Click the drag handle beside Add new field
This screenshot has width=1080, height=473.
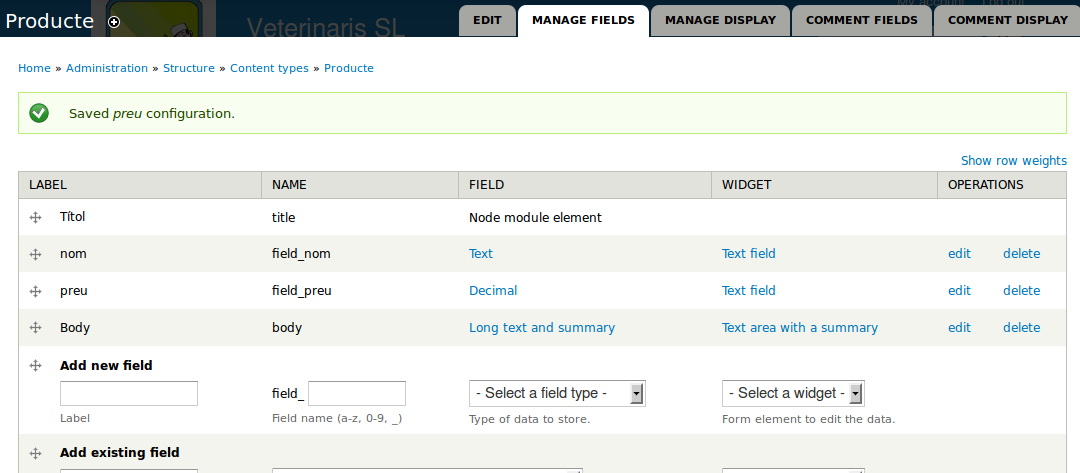[x=36, y=366]
